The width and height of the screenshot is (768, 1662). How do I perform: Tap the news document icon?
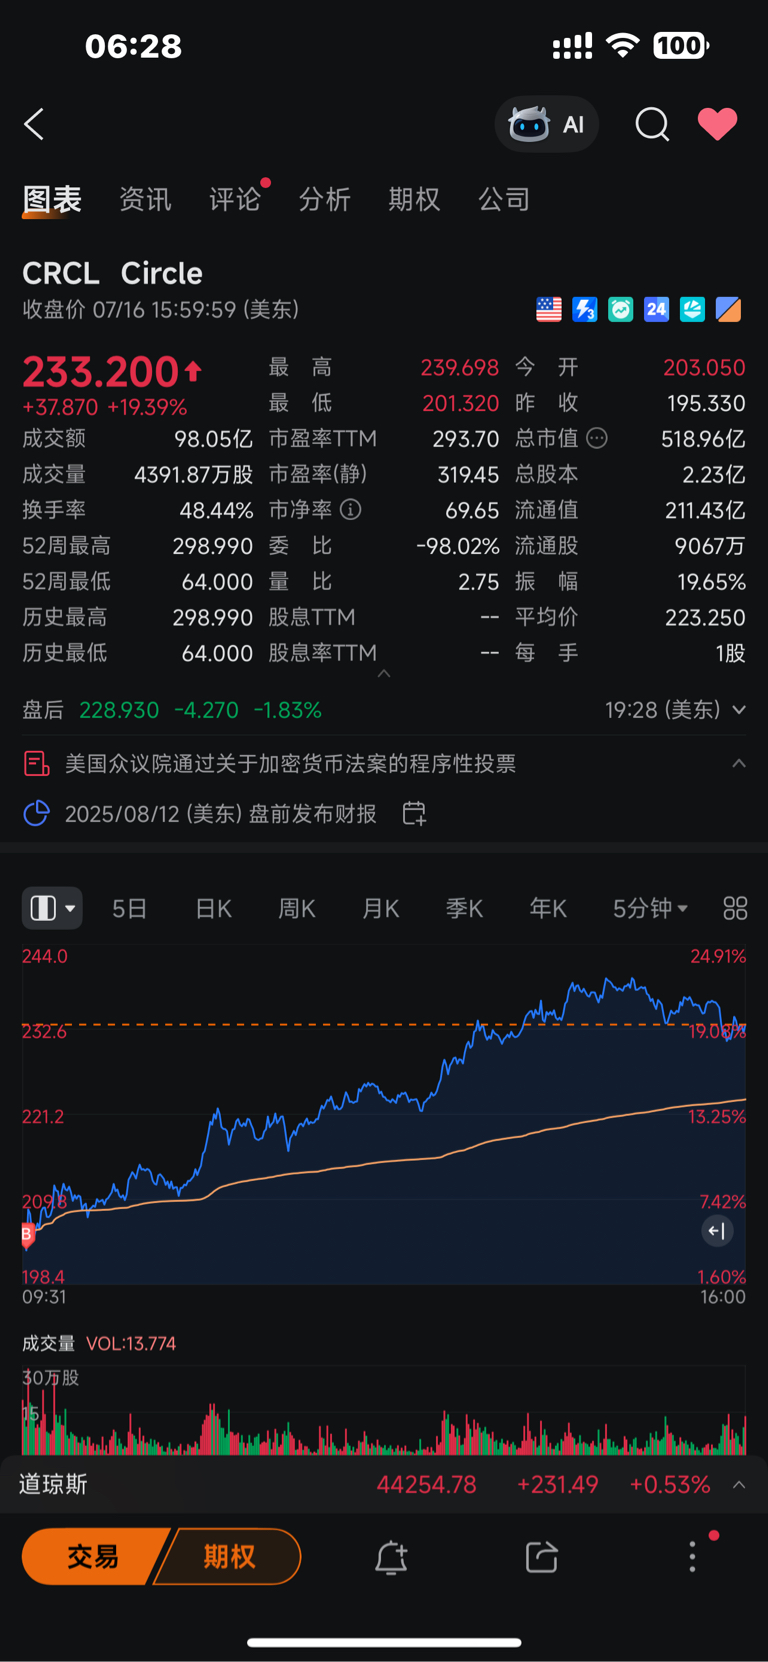click(36, 764)
